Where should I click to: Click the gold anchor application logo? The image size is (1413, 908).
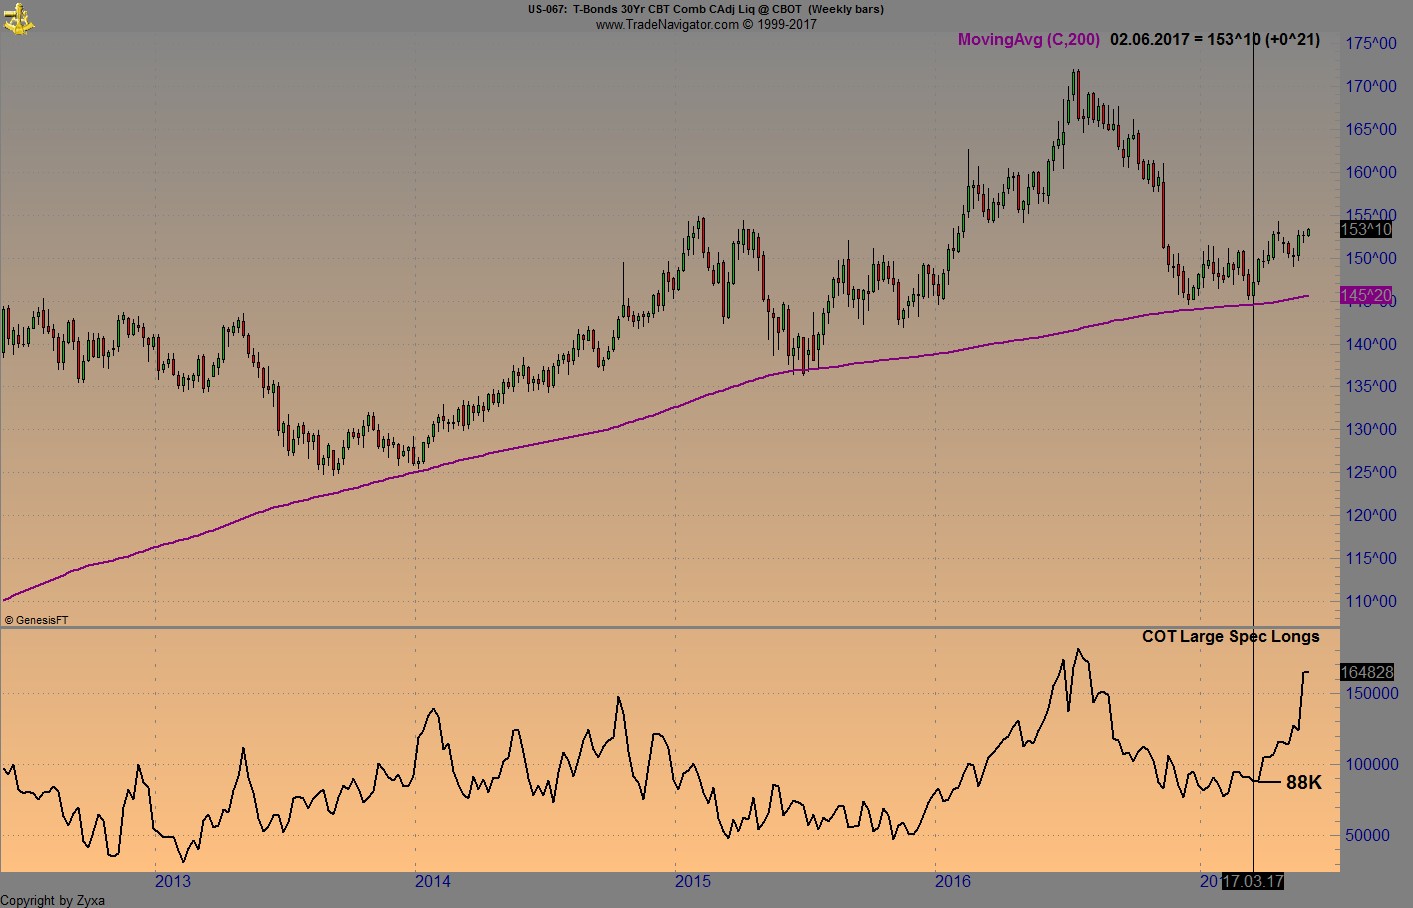click(18, 18)
